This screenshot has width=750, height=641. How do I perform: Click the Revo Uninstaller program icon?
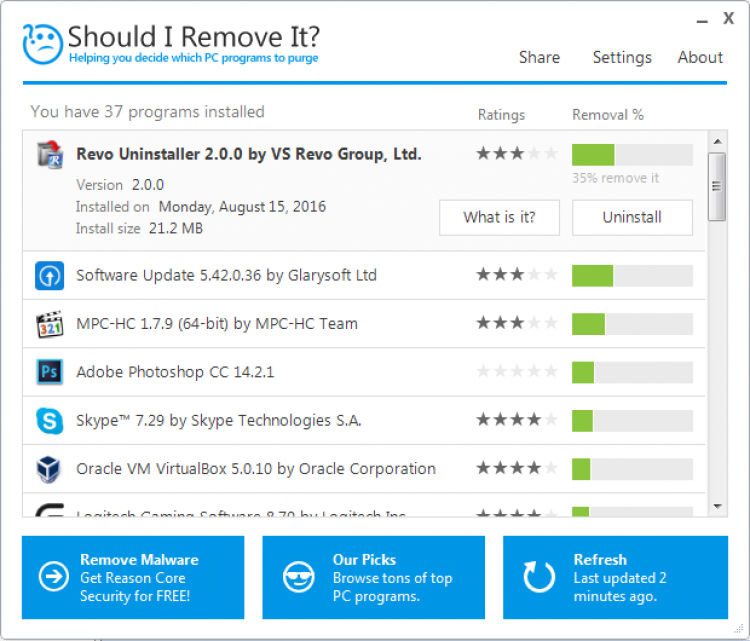[50, 154]
